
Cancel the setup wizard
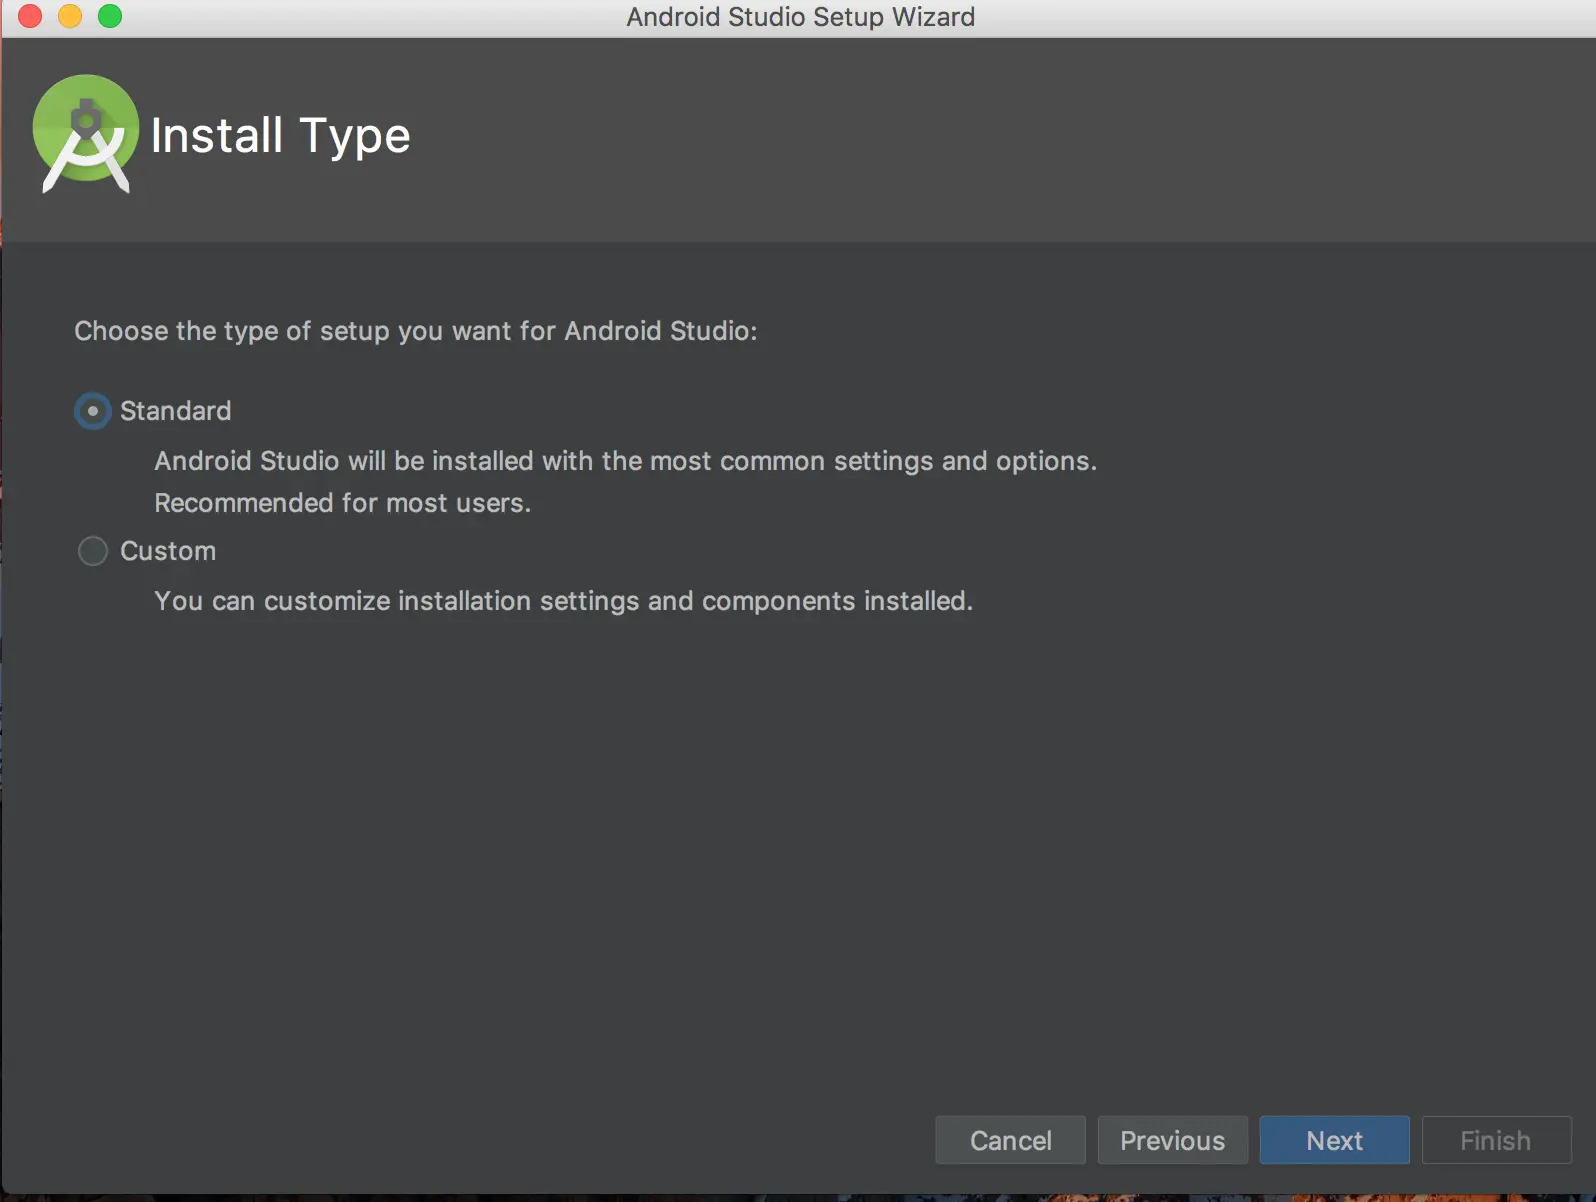click(1010, 1140)
